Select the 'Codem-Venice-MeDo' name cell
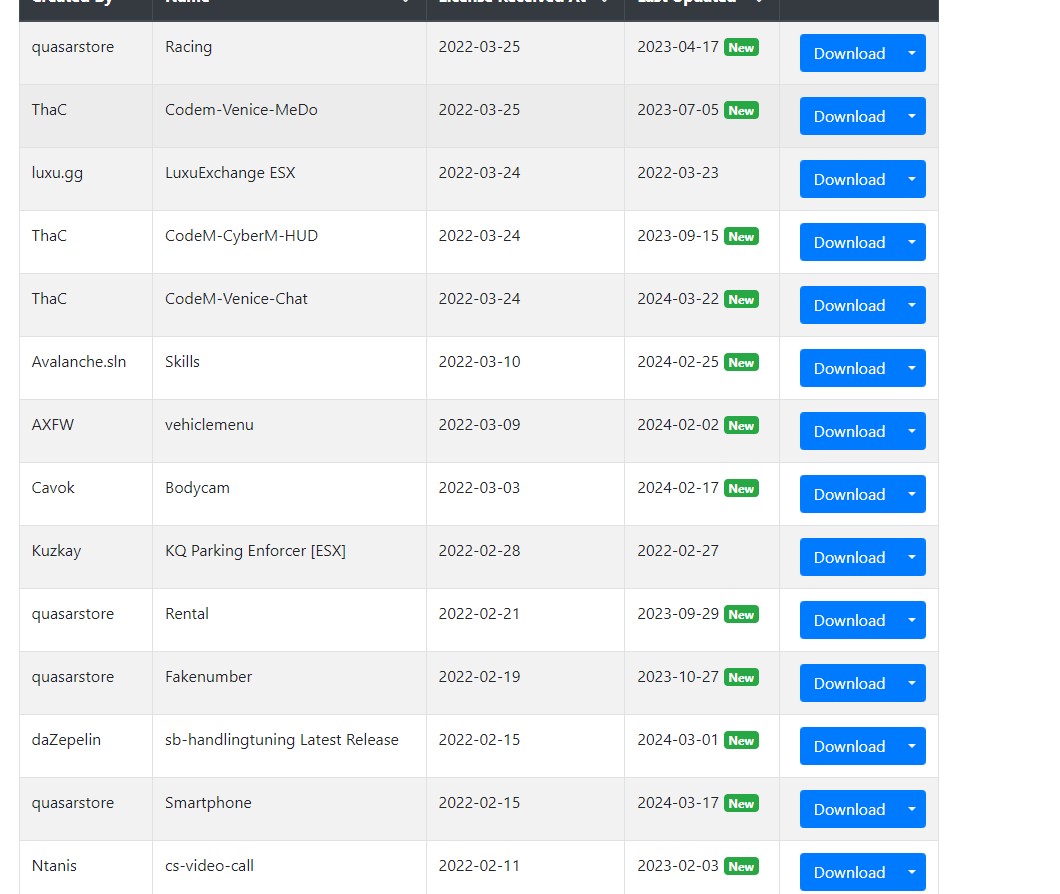Screen dimensions: 1060x894 [289, 116]
